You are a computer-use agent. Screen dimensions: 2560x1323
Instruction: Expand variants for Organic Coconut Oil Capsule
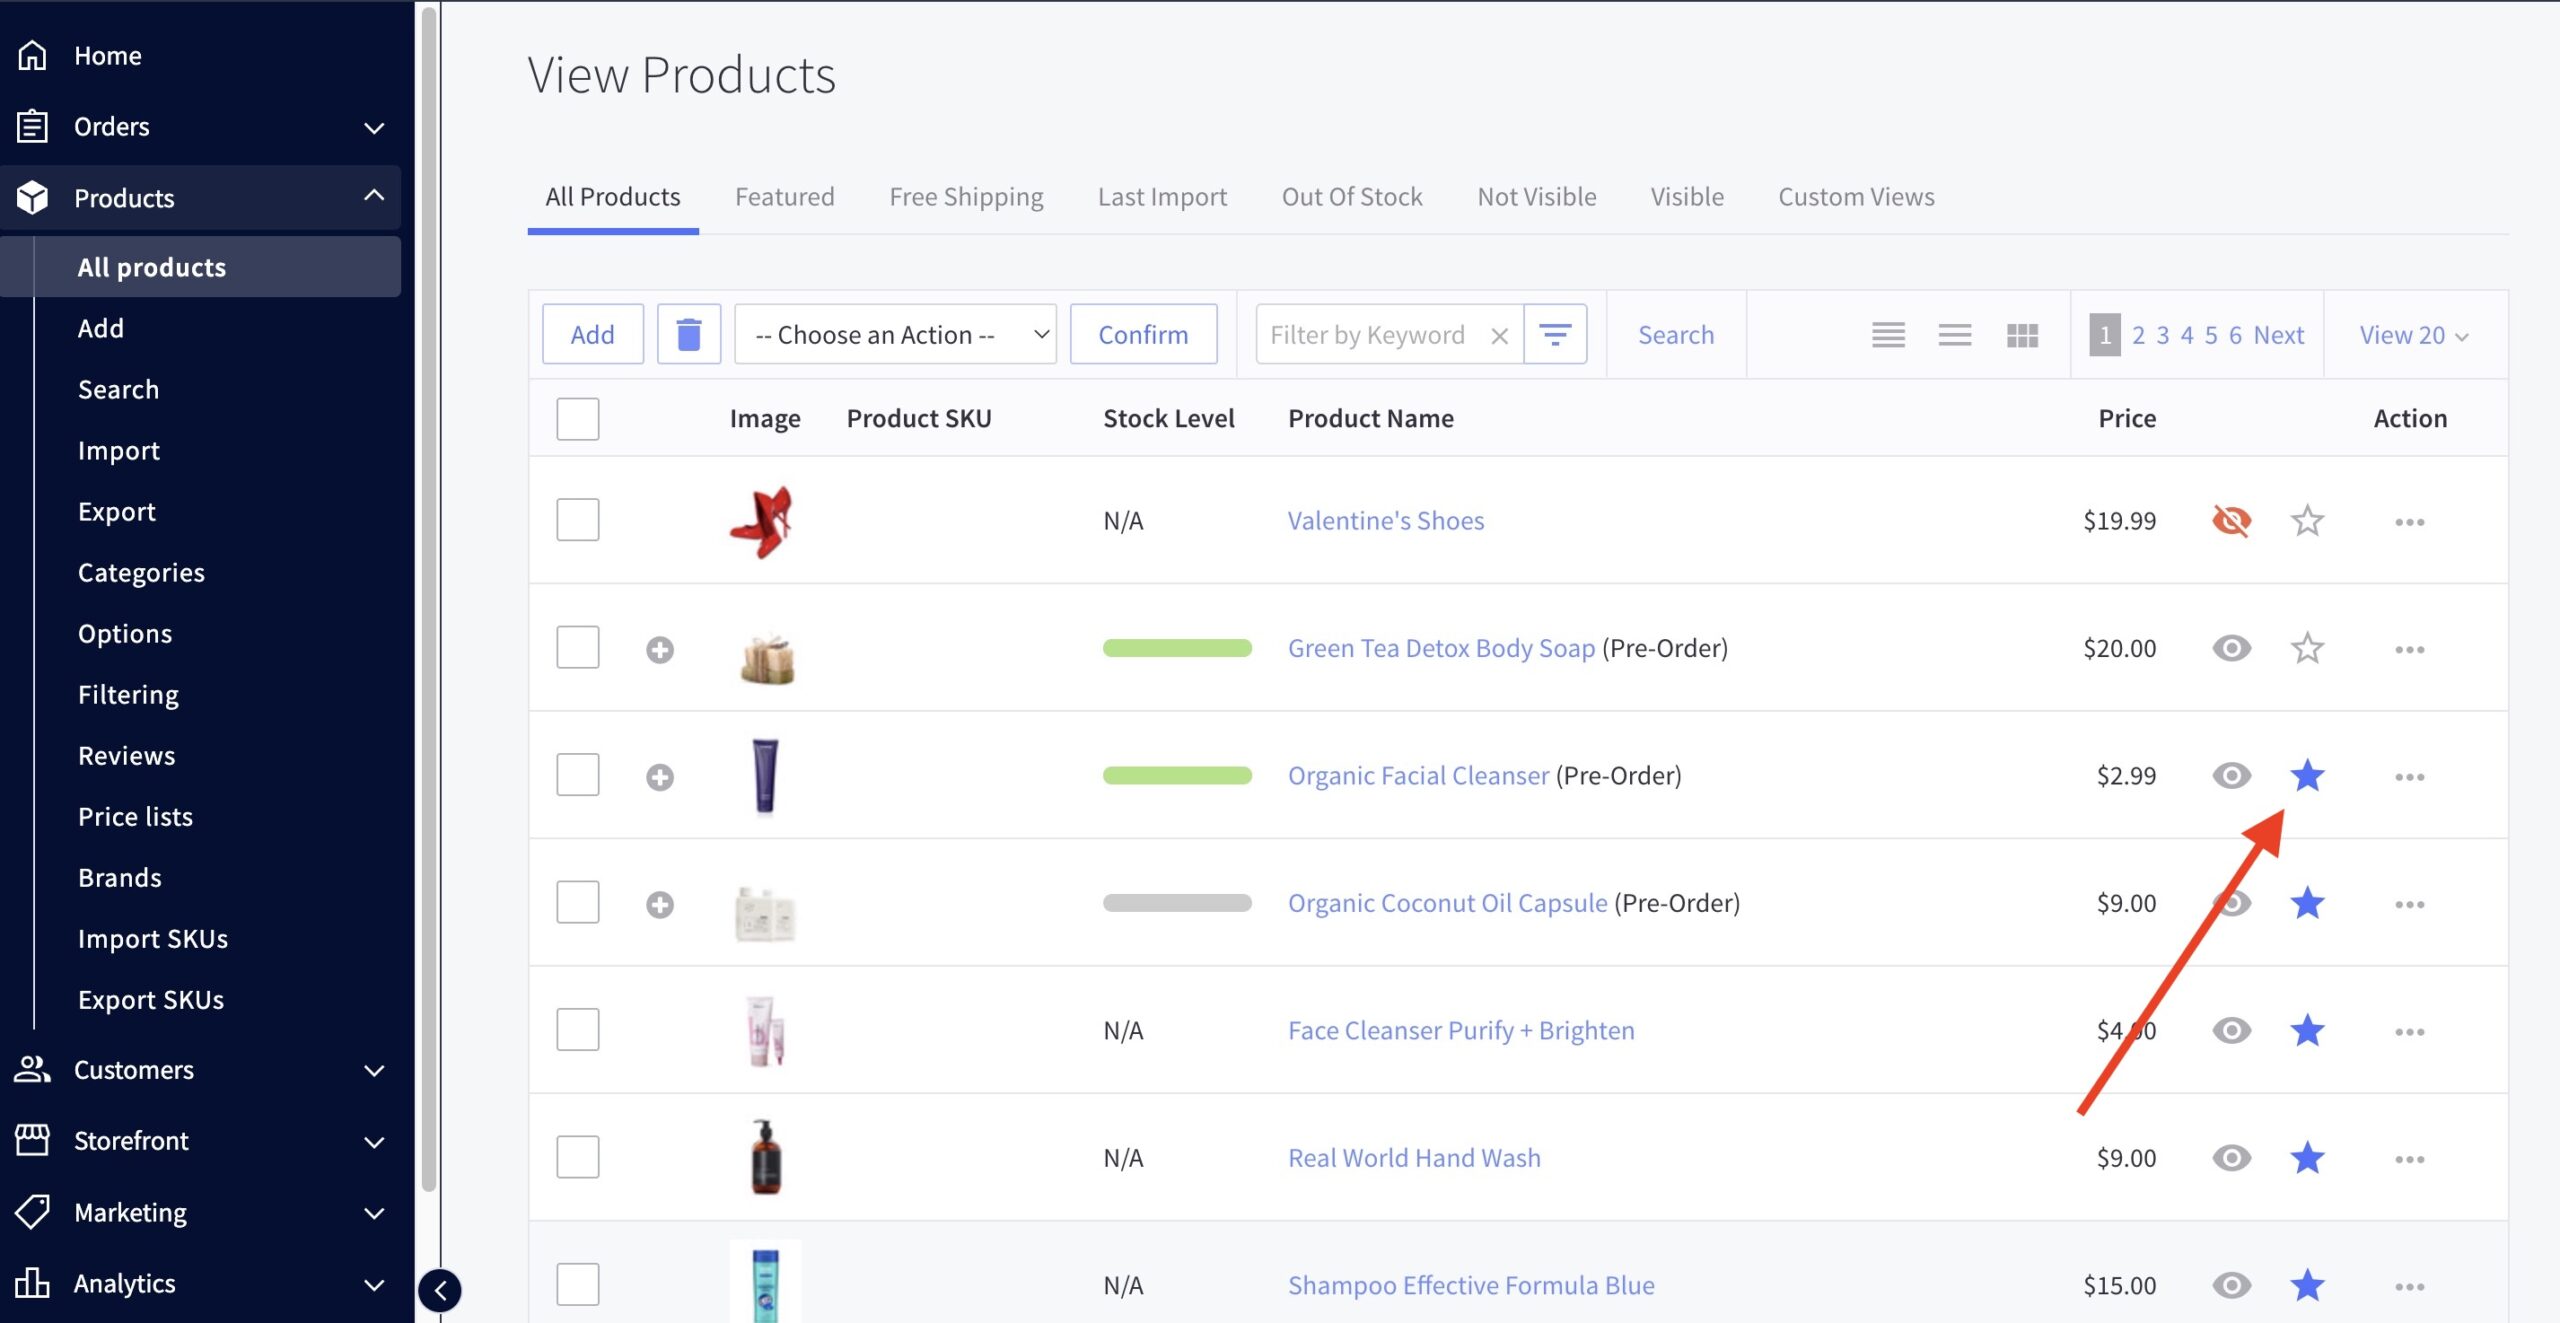[x=659, y=905]
